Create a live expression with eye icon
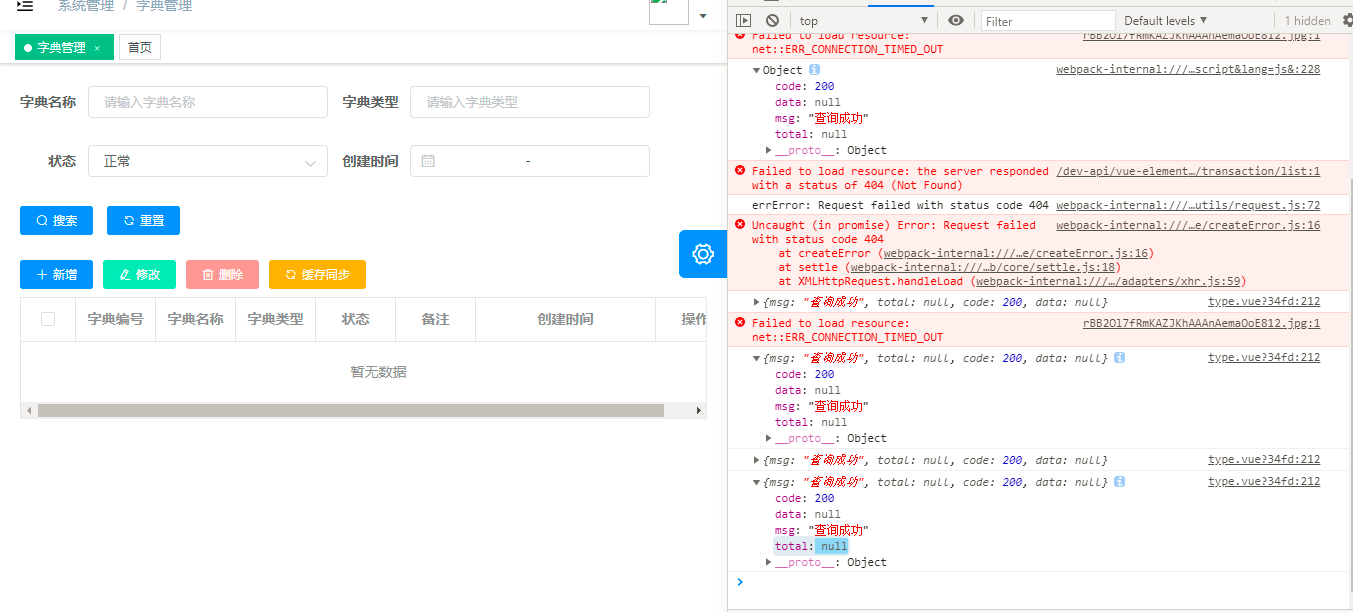Viewport: 1353px width, 612px height. pyautogui.click(x=956, y=20)
